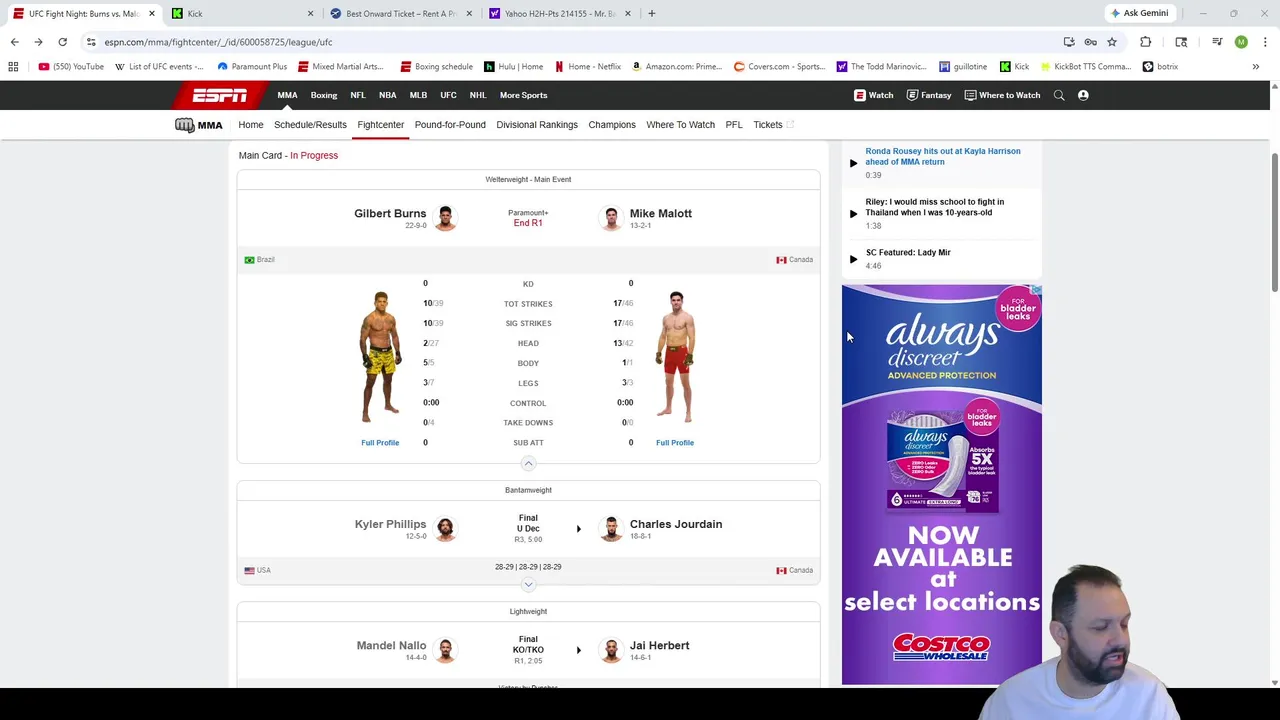Image resolution: width=1280 pixels, height=720 pixels.
Task: Open Chrome profile avatar menu
Action: pyautogui.click(x=1241, y=42)
